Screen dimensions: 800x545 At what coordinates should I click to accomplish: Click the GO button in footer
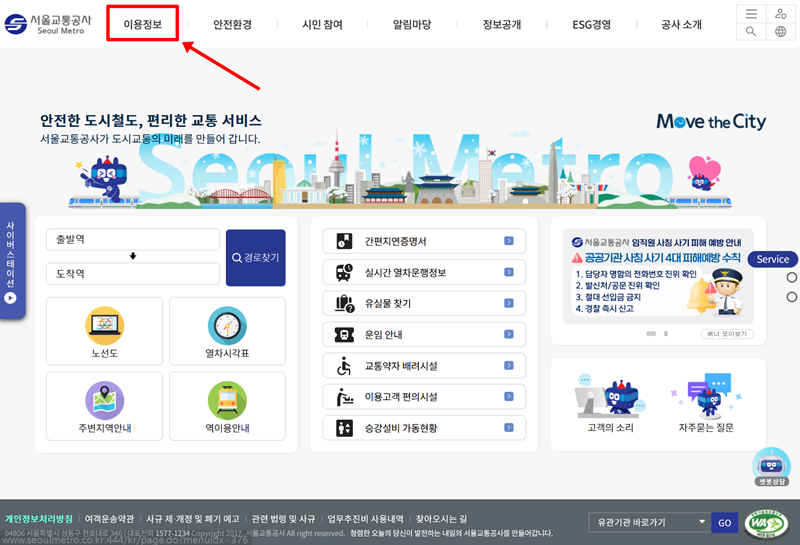724,523
